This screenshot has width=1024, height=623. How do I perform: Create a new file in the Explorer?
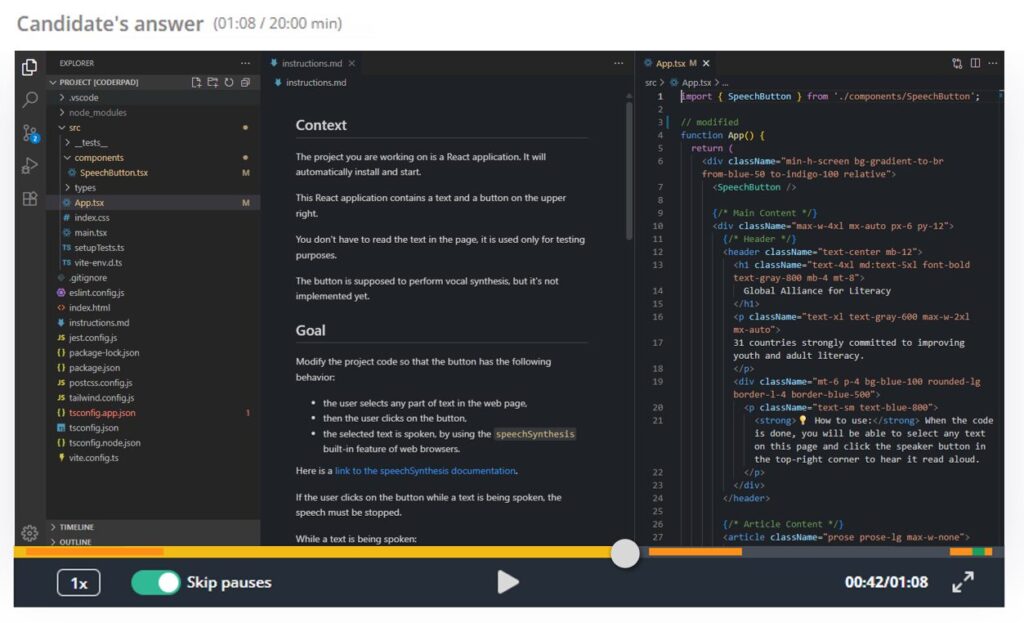[196, 83]
